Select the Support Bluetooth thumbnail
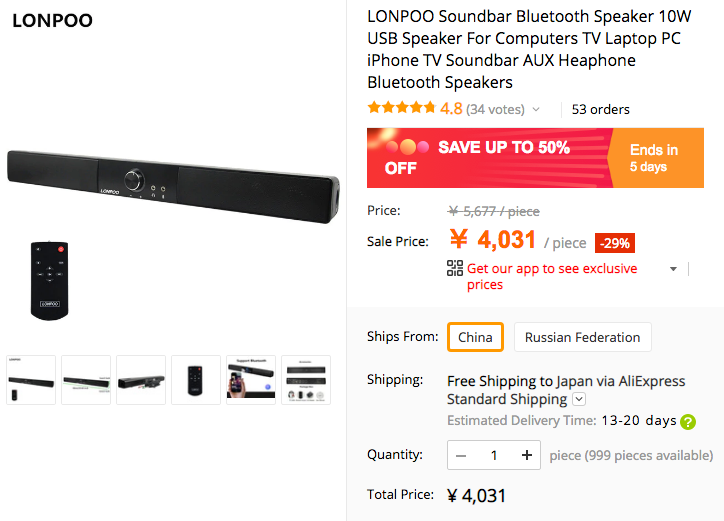 251,380
